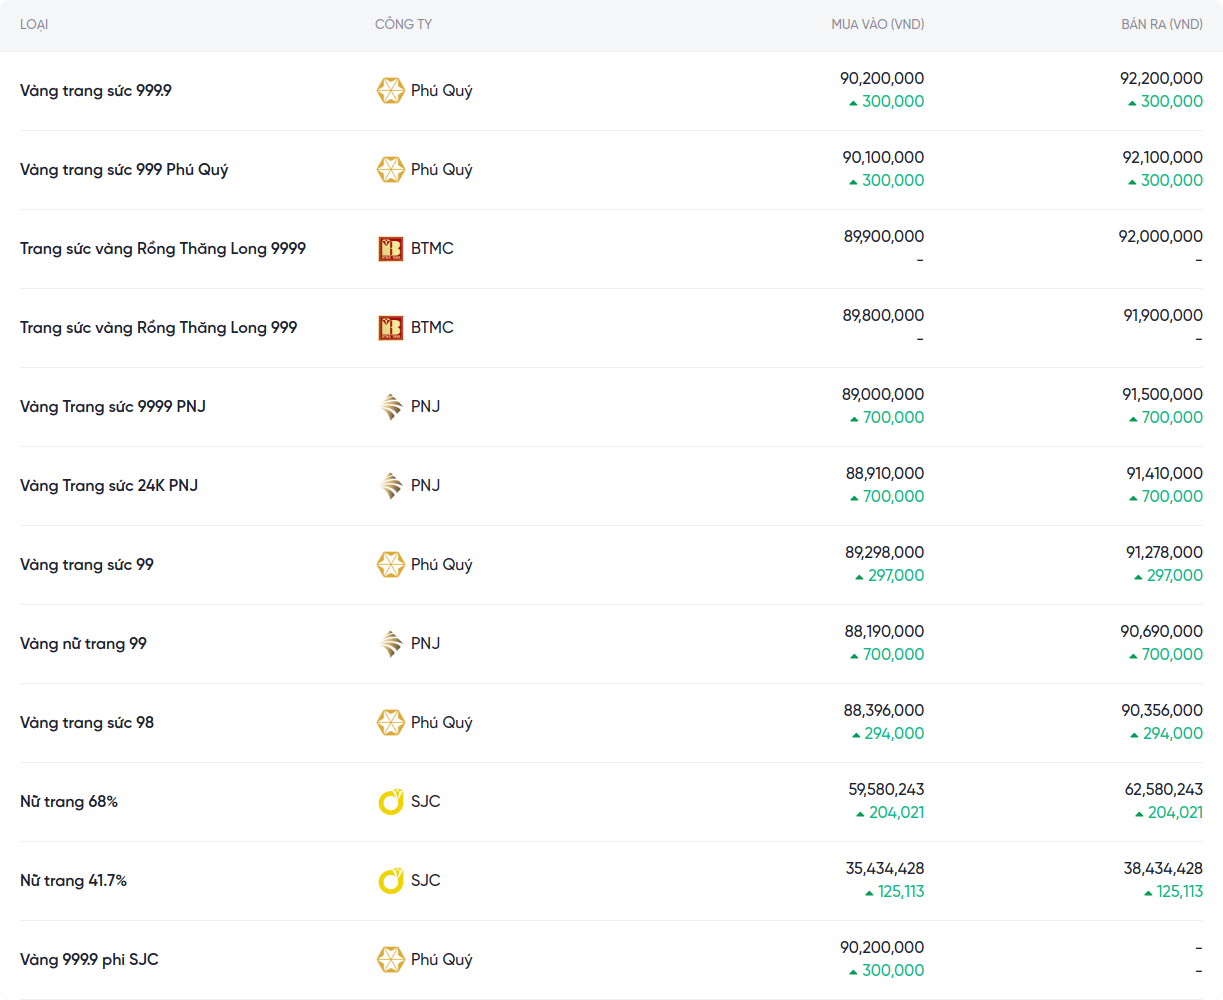Viewport: 1223px width, 1000px height.
Task: Click BTMC logo beside Rồng Thăng Long 9999
Action: click(390, 249)
